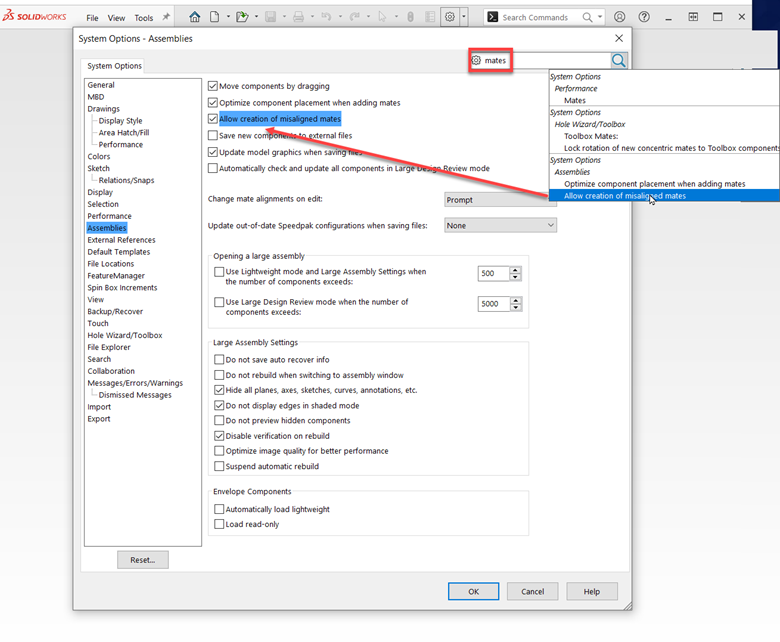
Task: Check Optimize image quality for better performance
Action: pyautogui.click(x=219, y=451)
